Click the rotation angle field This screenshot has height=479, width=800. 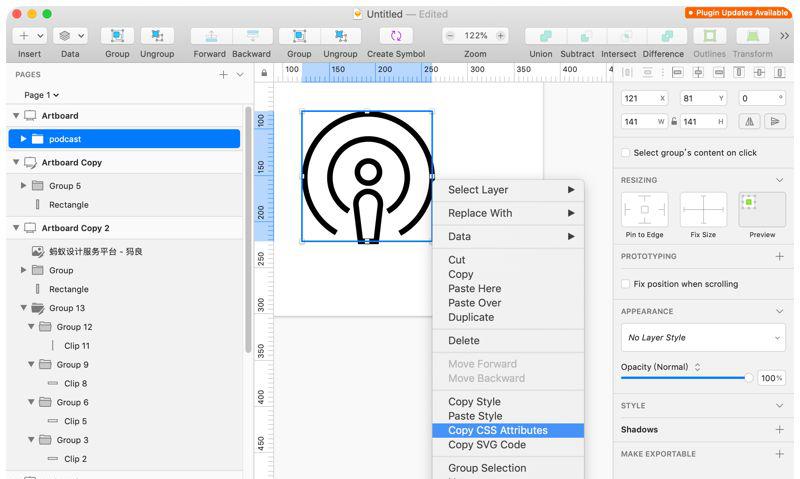point(763,98)
